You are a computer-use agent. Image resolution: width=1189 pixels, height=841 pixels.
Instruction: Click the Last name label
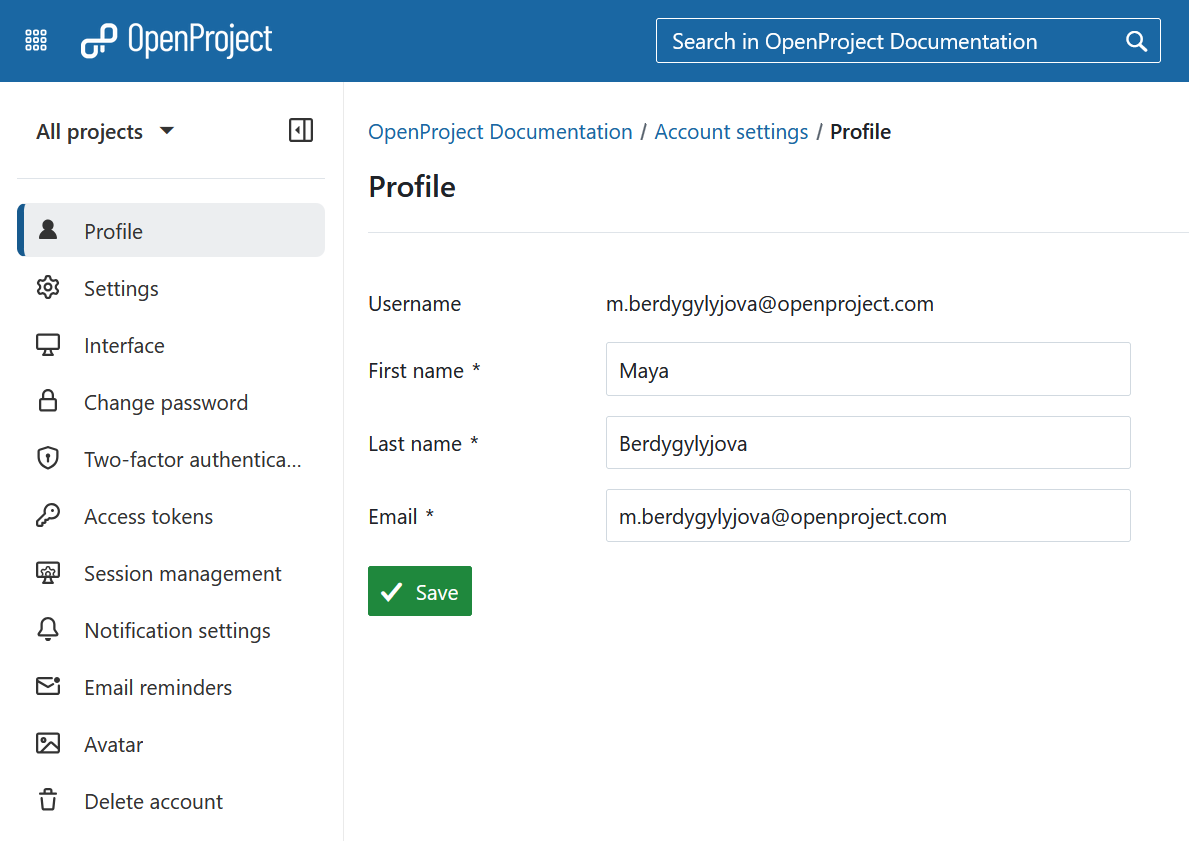tap(415, 444)
